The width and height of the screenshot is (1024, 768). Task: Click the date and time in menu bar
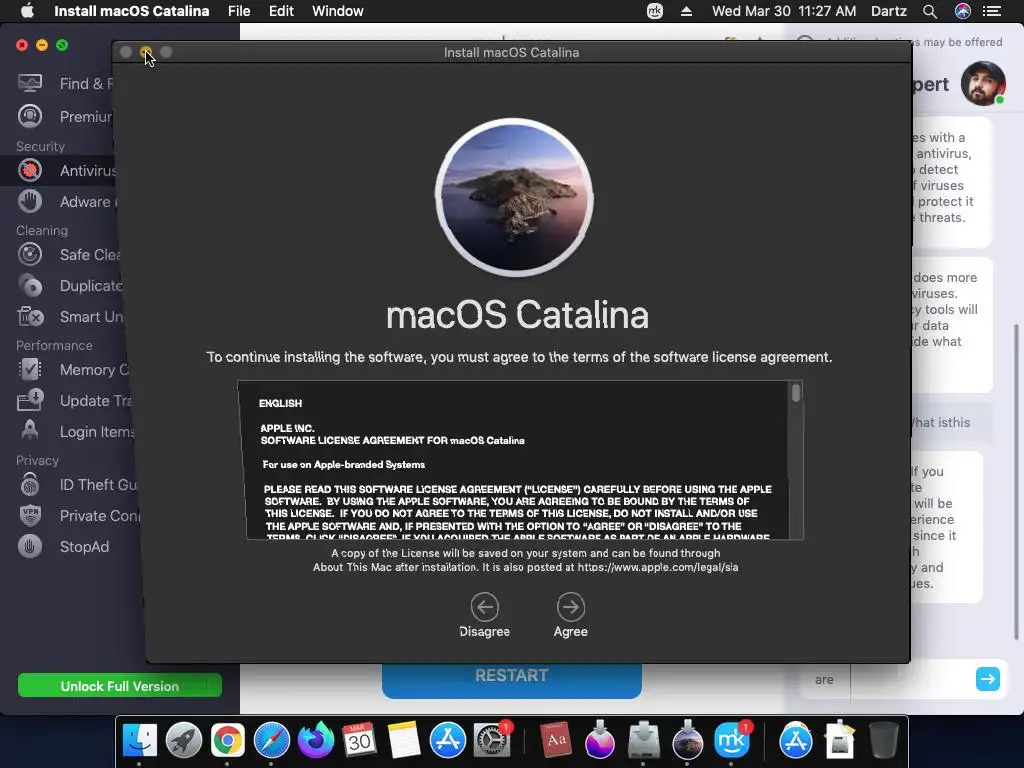[784, 11]
